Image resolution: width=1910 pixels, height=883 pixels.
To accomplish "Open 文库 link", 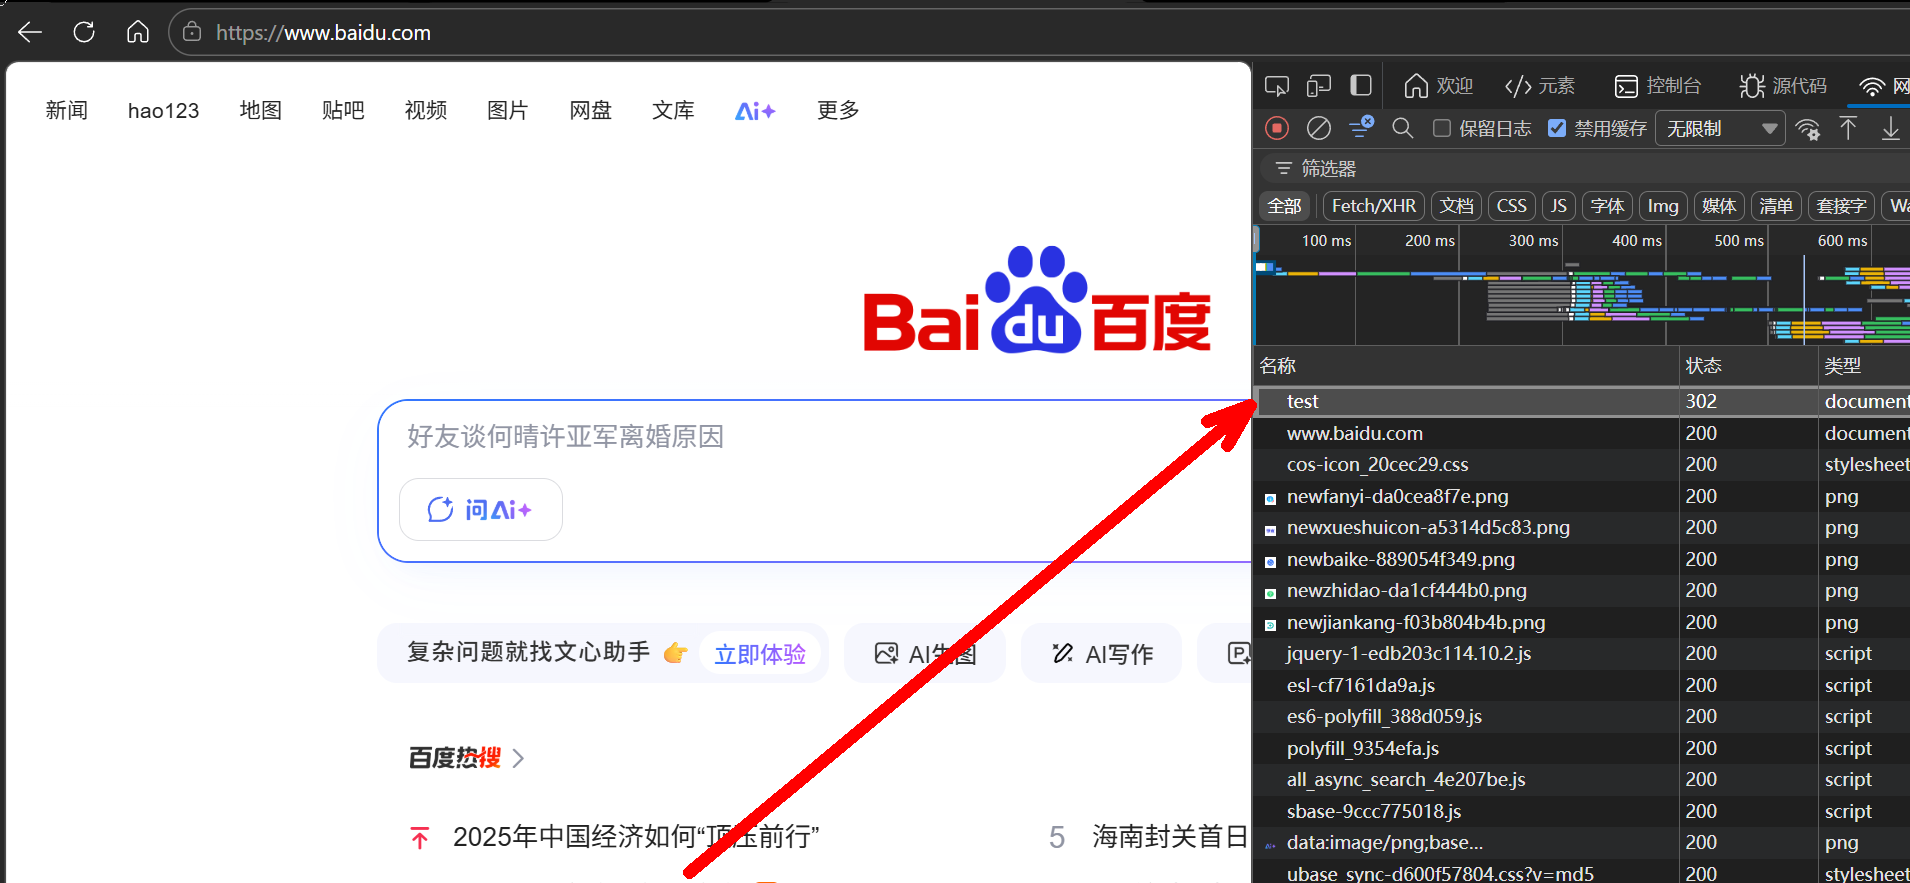I will tap(673, 110).
